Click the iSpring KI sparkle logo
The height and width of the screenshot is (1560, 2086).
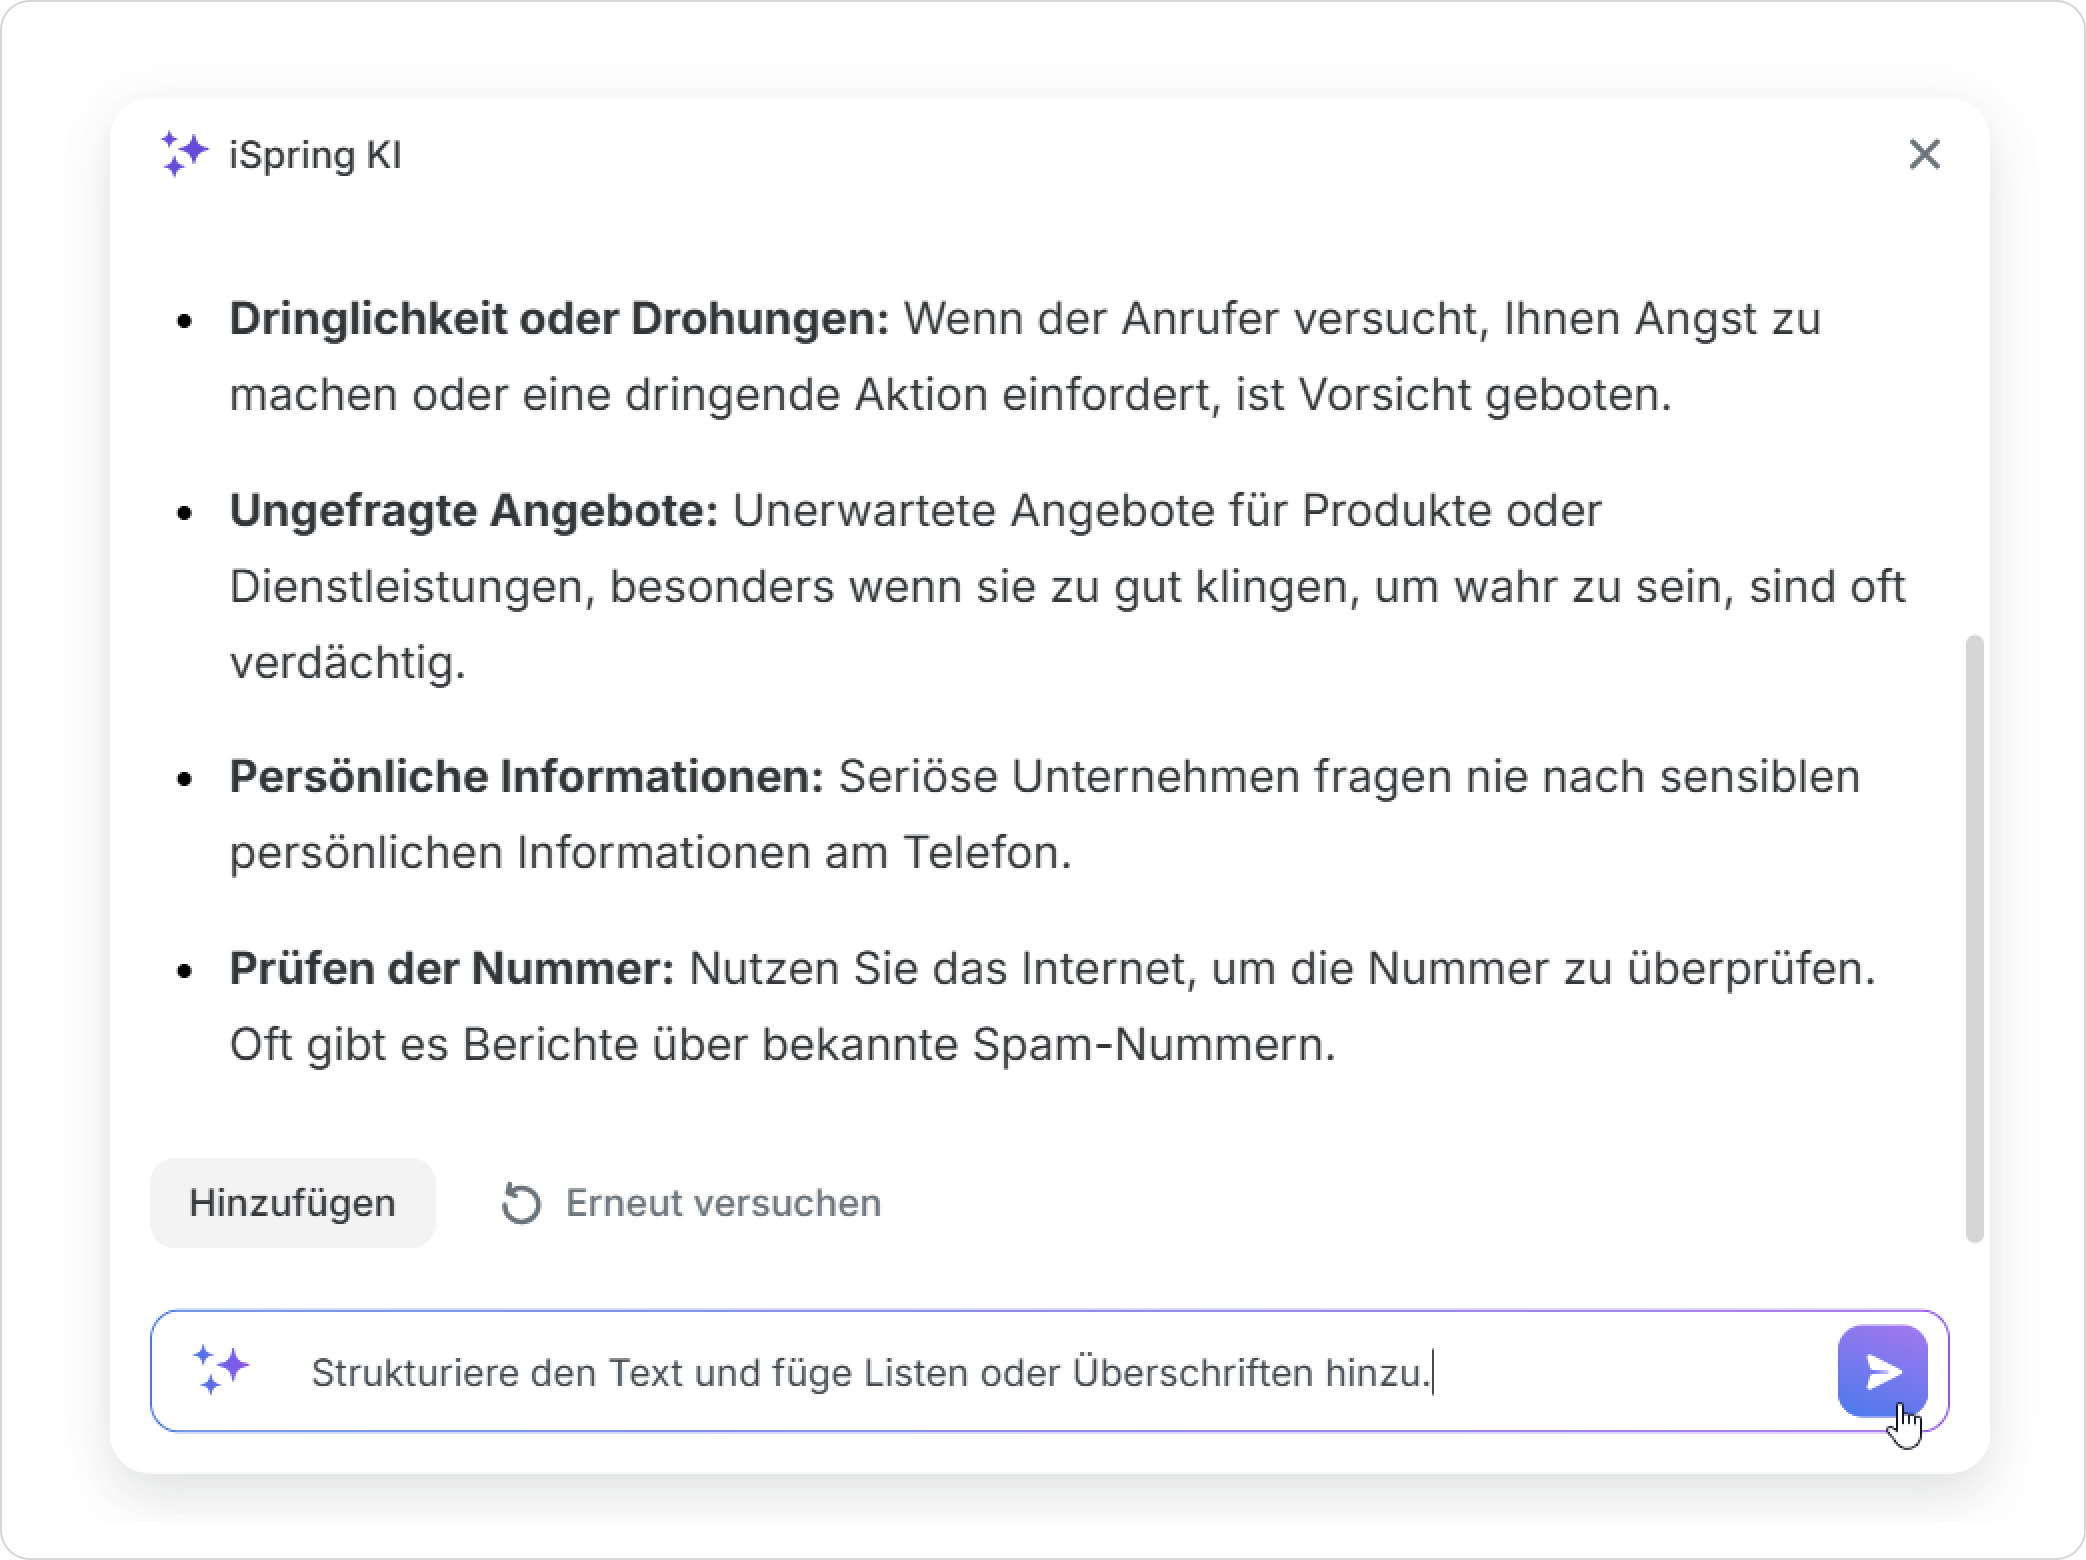pos(184,154)
